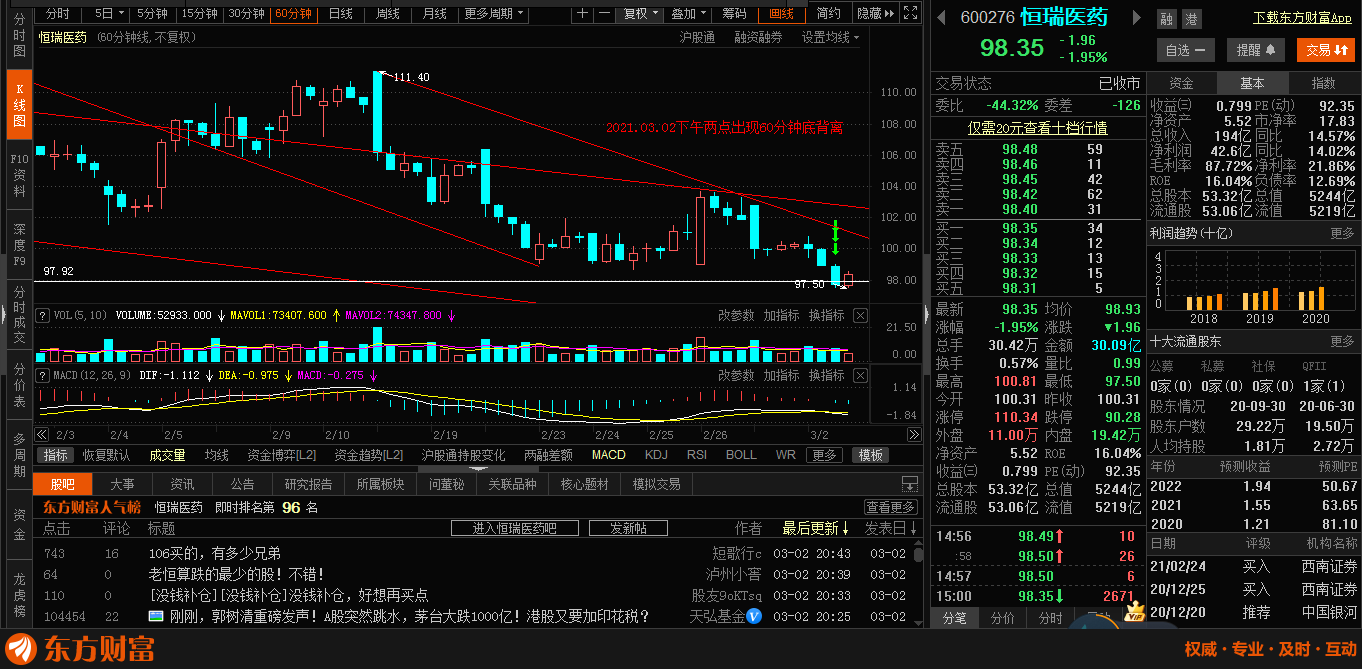Open the 龙虎榜 sidebar panel
1362x669 pixels.
[x=18, y=593]
